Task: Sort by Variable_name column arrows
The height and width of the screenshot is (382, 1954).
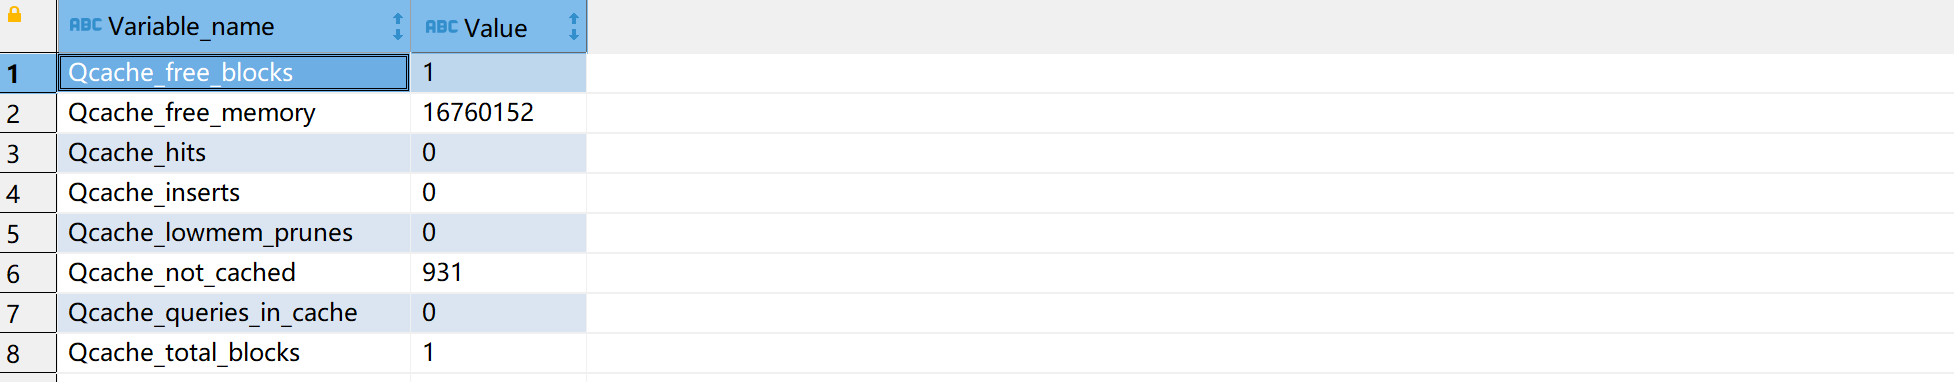Action: (x=398, y=27)
